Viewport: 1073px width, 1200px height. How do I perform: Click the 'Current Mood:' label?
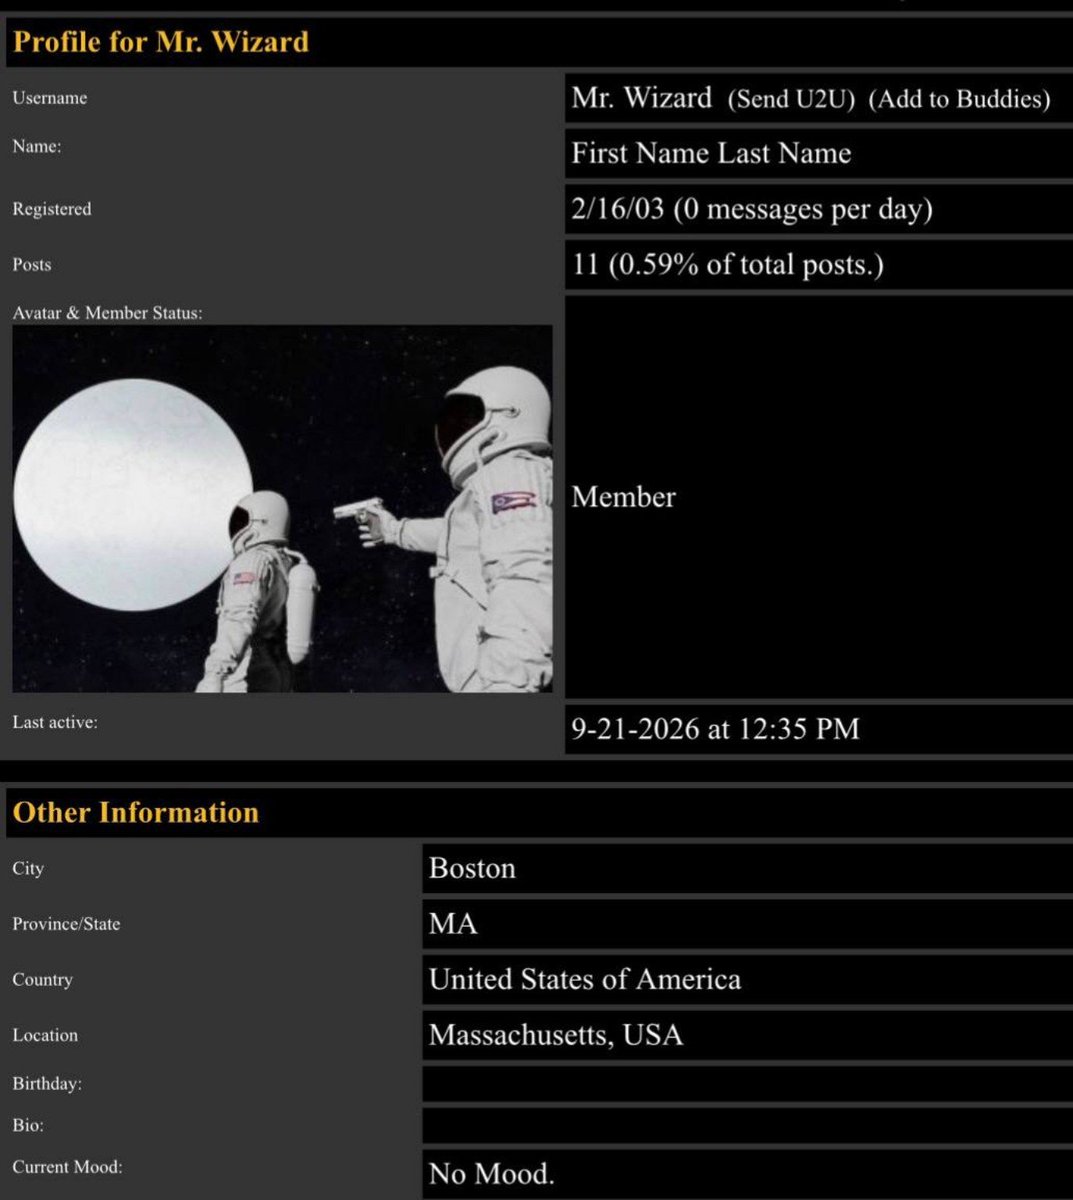click(x=67, y=1167)
